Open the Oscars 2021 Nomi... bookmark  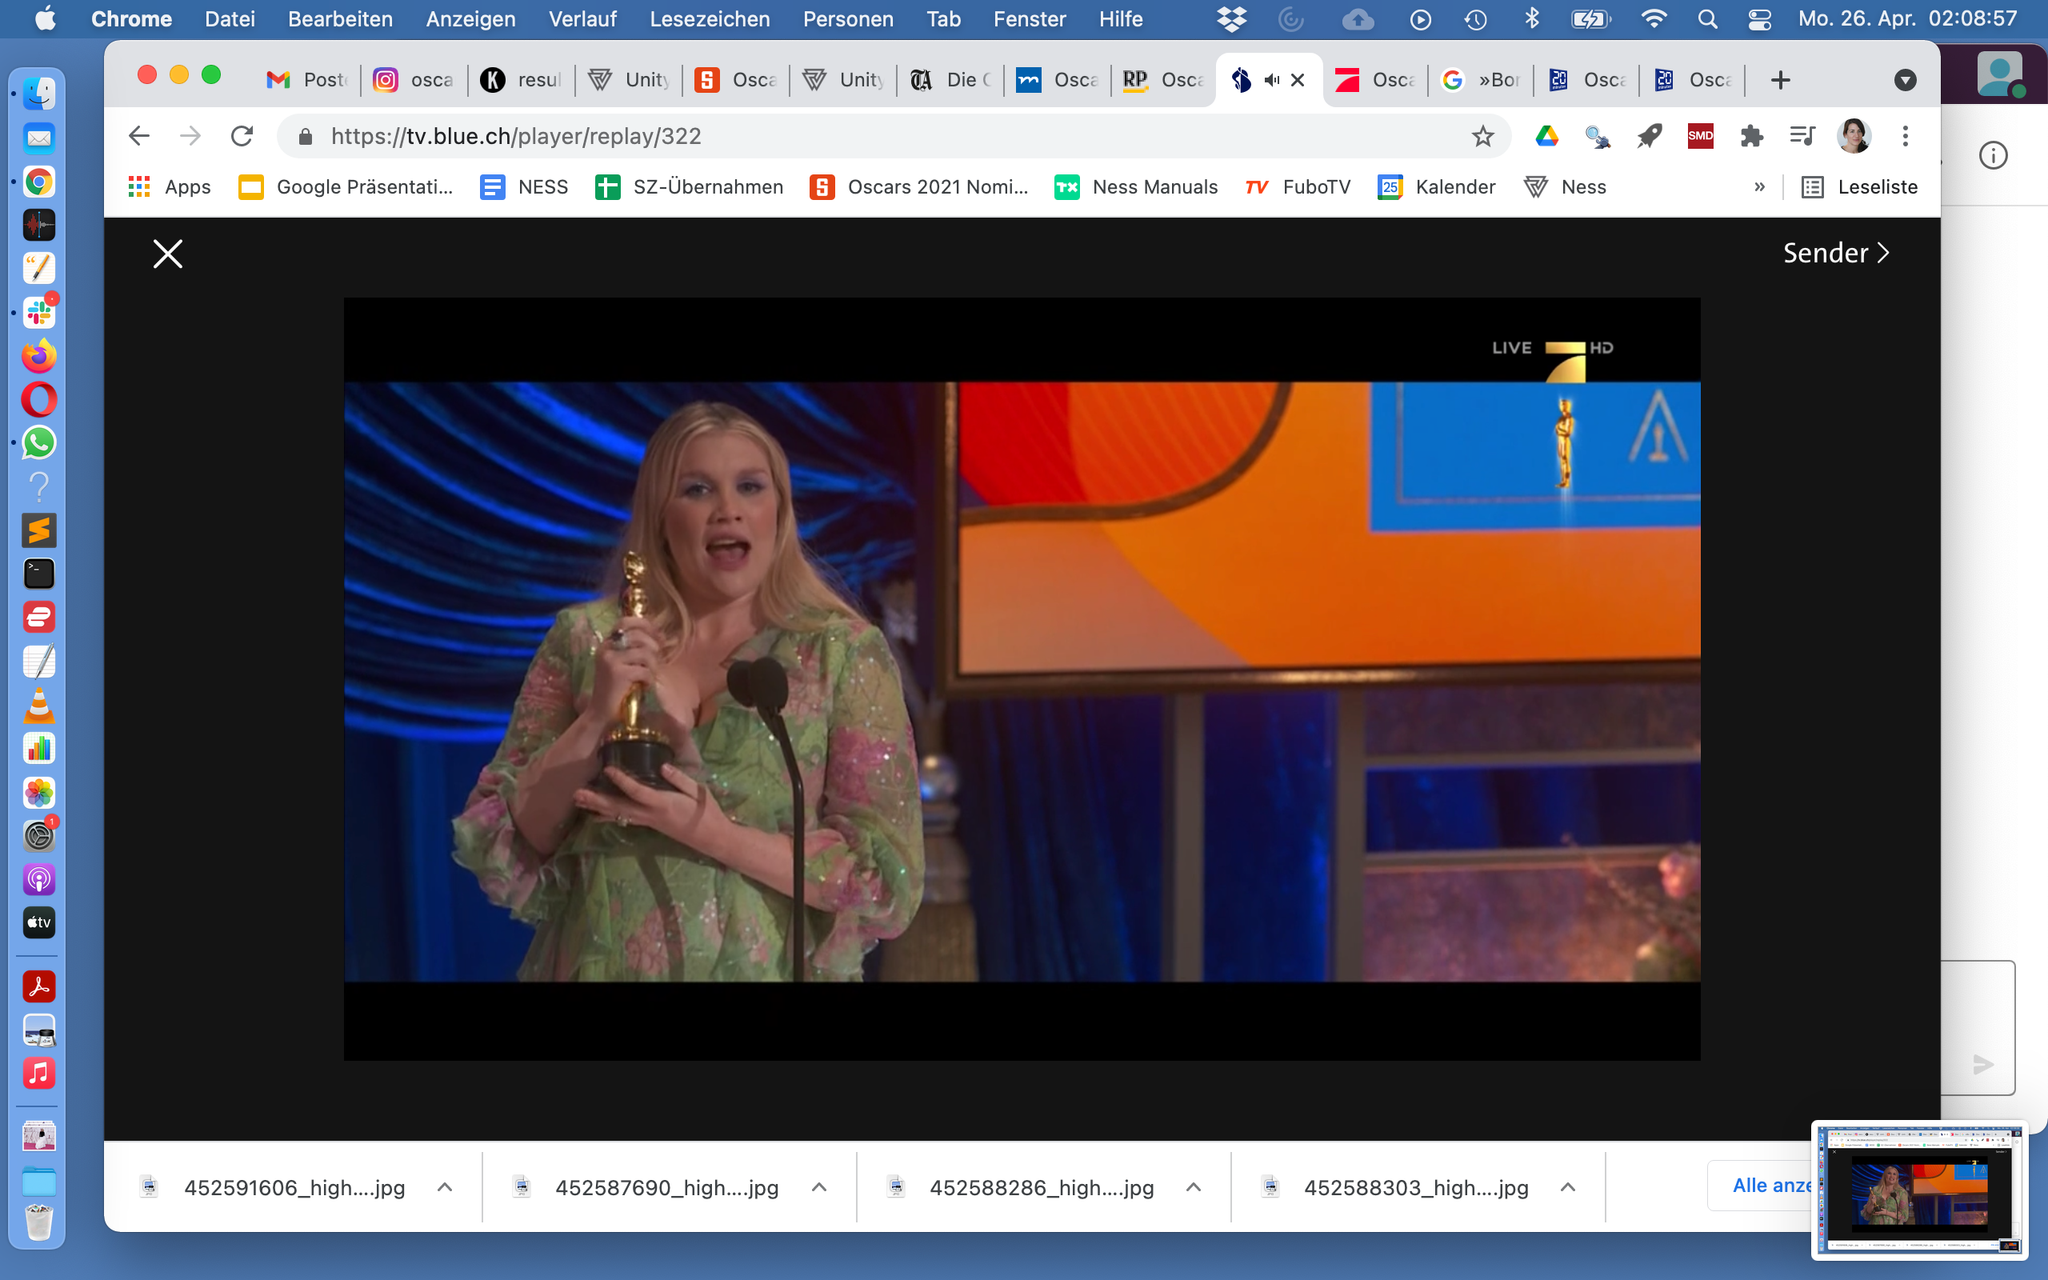[x=919, y=187]
